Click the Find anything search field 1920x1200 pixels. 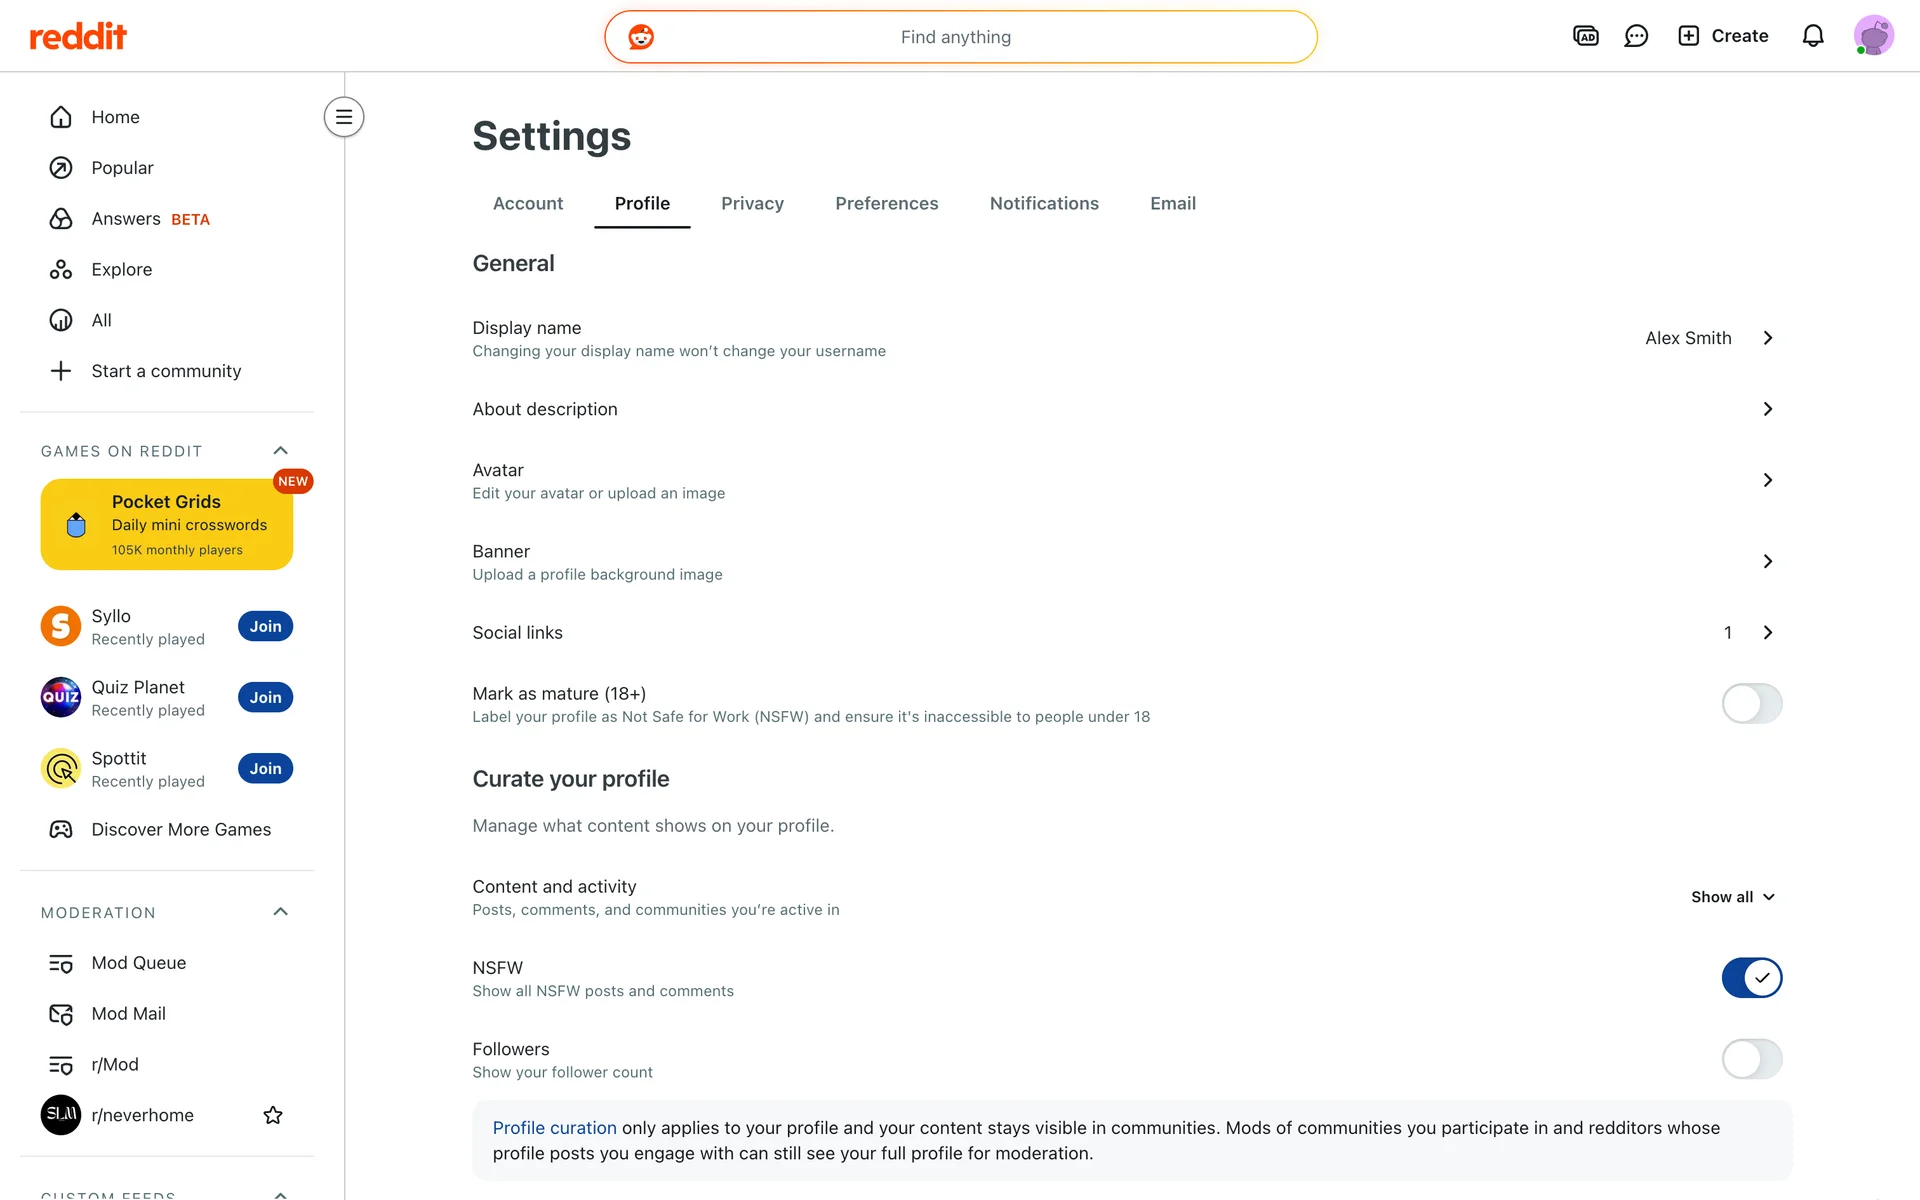tap(960, 37)
